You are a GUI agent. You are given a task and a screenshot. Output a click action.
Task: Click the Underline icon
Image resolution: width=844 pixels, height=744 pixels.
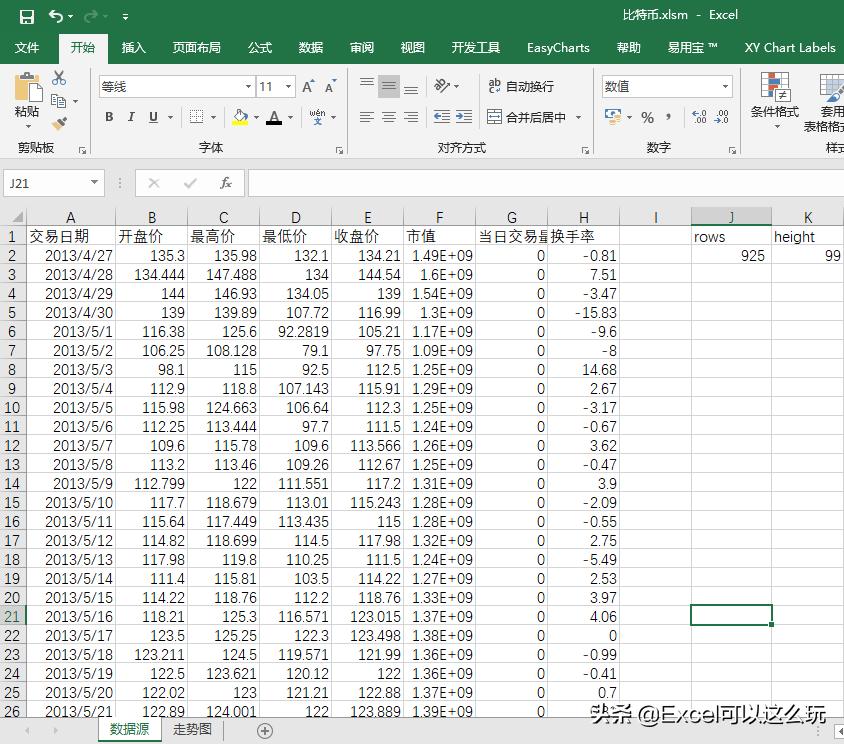[x=152, y=117]
